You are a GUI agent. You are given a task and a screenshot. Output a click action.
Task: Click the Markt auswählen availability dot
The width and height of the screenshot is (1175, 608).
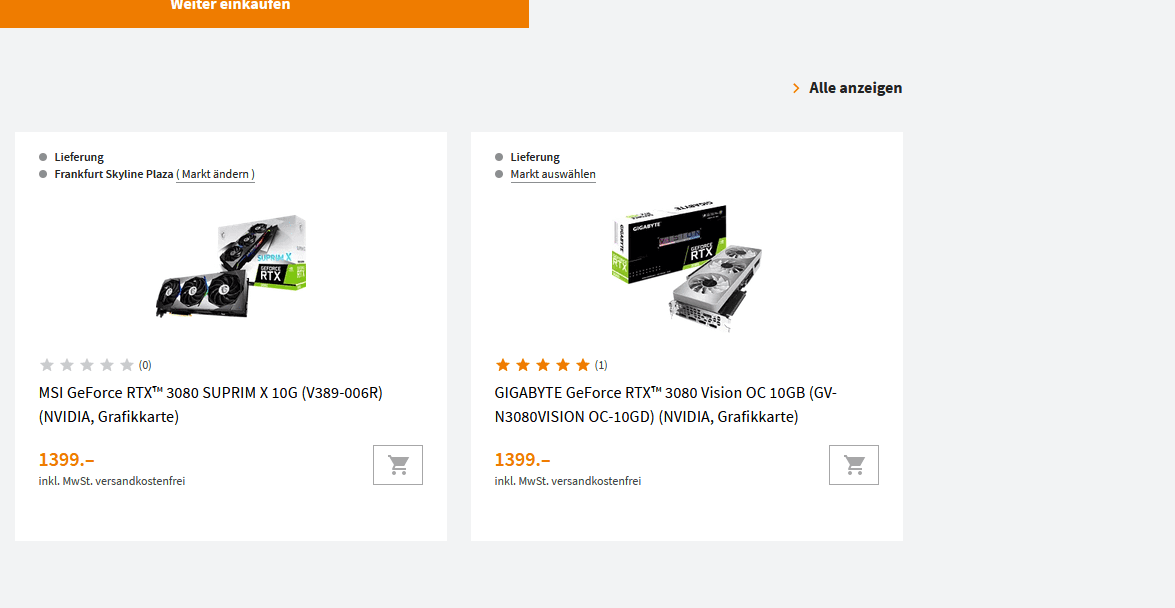[499, 174]
